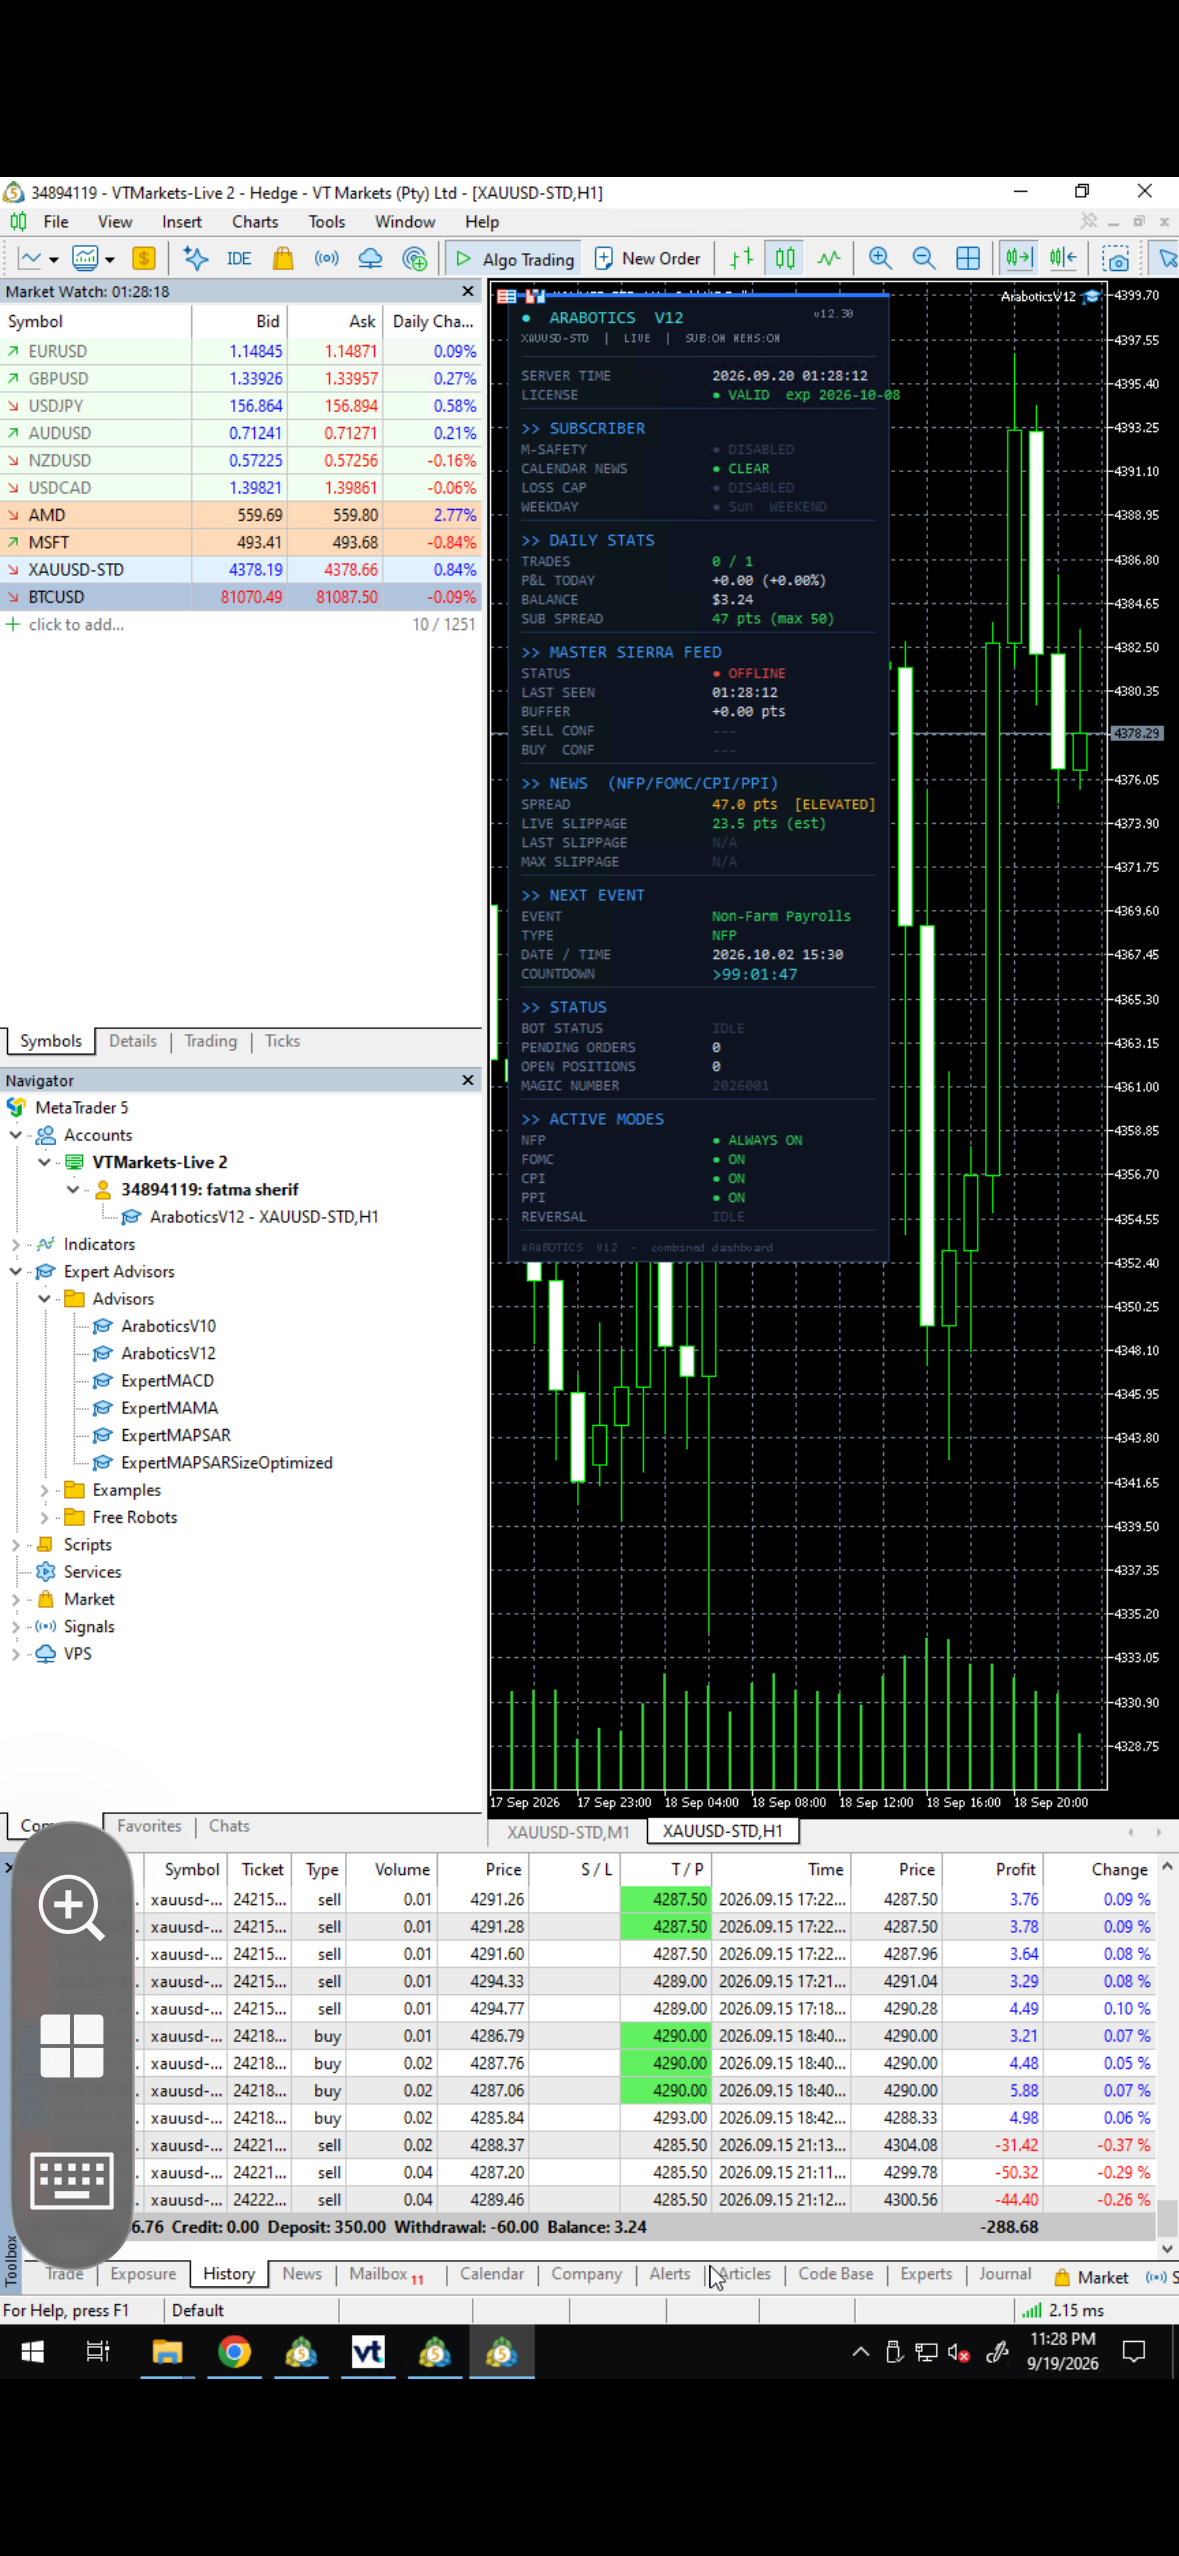
Task: Switch to the XAUUSD-STD,M1 chart tab
Action: [568, 1832]
